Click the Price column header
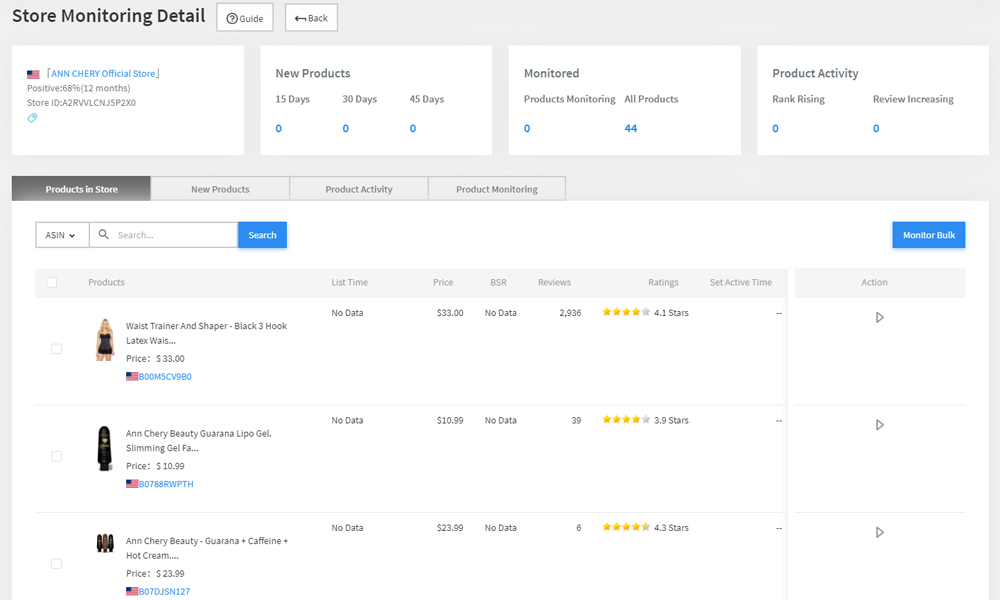This screenshot has width=1000, height=600. coord(443,282)
